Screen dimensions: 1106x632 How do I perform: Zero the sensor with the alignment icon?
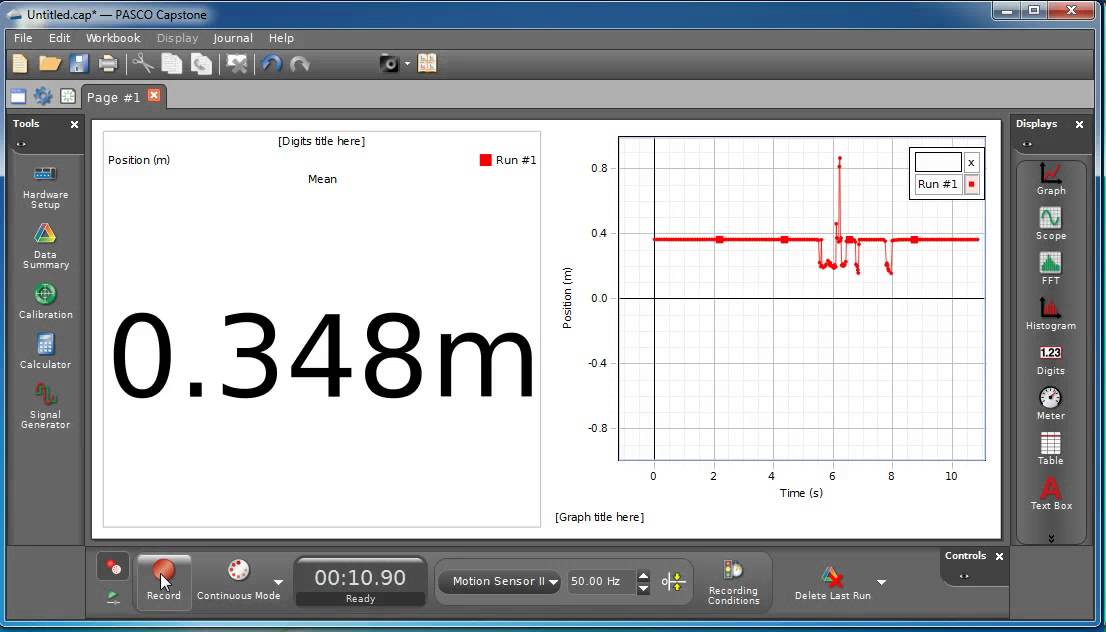(674, 582)
